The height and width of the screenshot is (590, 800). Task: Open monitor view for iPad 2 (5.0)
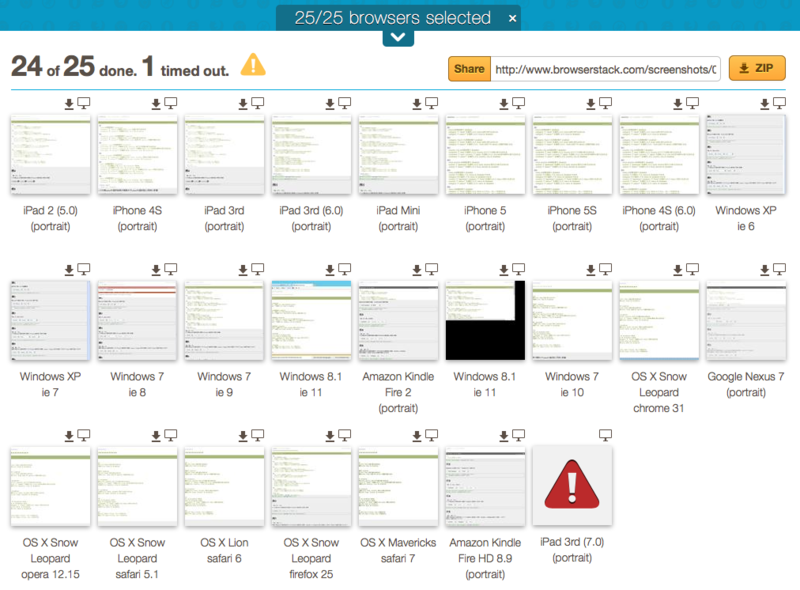point(84,103)
